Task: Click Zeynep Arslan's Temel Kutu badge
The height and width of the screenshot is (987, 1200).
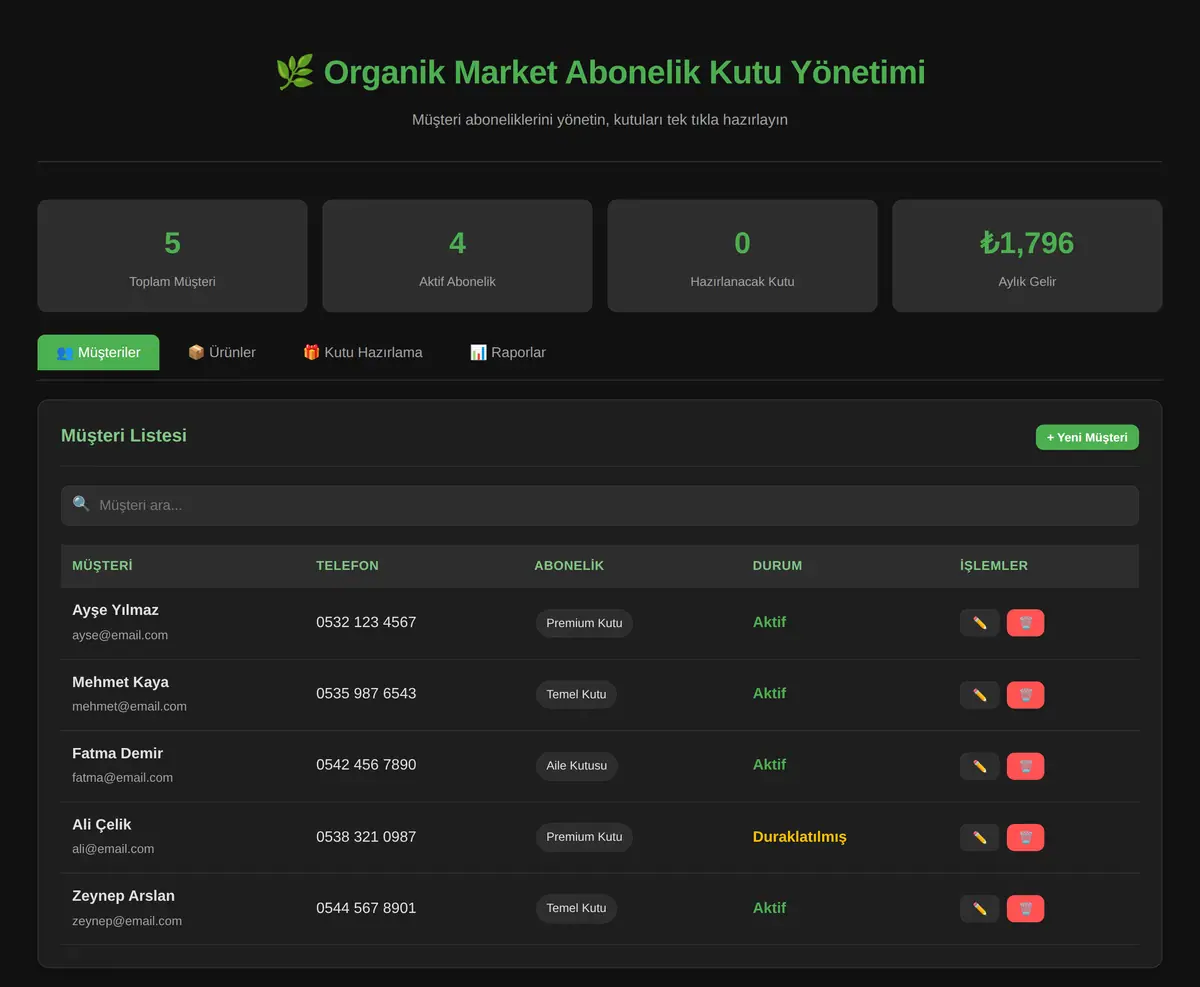Action: point(576,908)
